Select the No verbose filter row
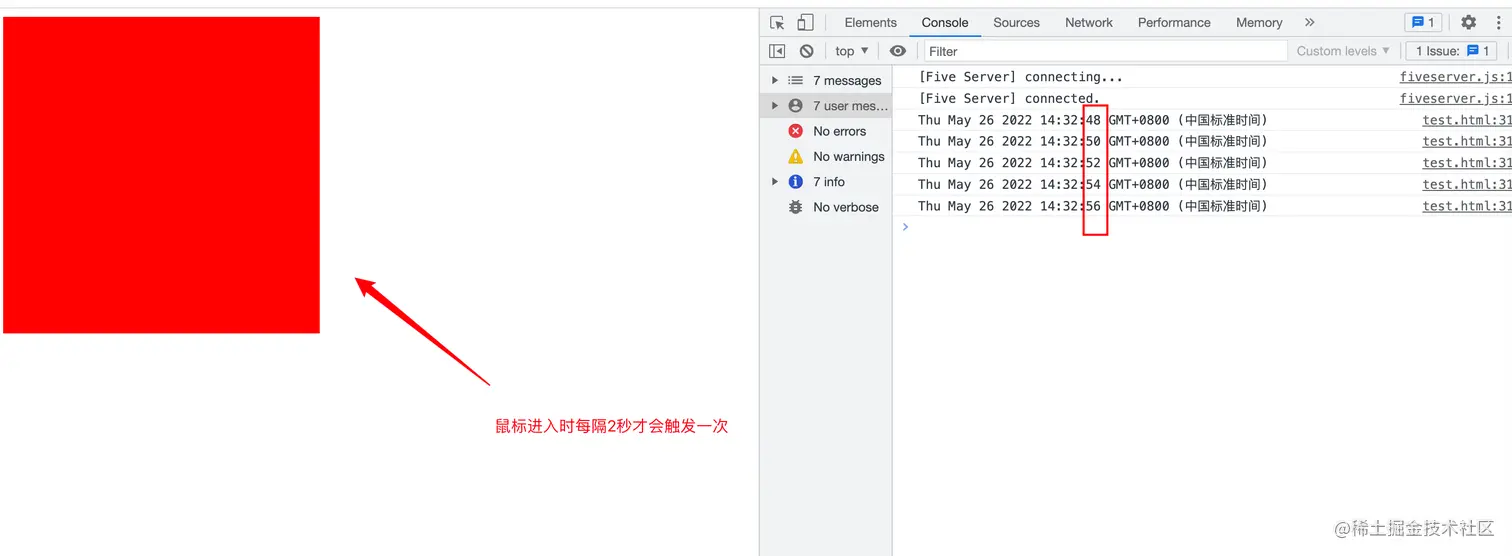 tap(826, 207)
